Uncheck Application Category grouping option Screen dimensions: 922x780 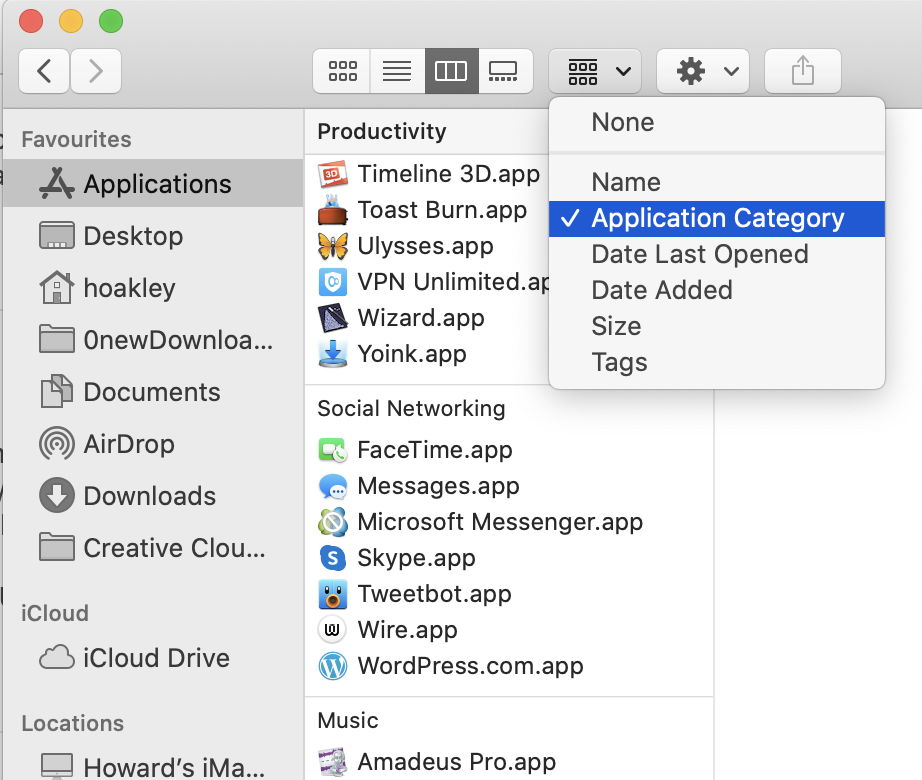(x=717, y=218)
